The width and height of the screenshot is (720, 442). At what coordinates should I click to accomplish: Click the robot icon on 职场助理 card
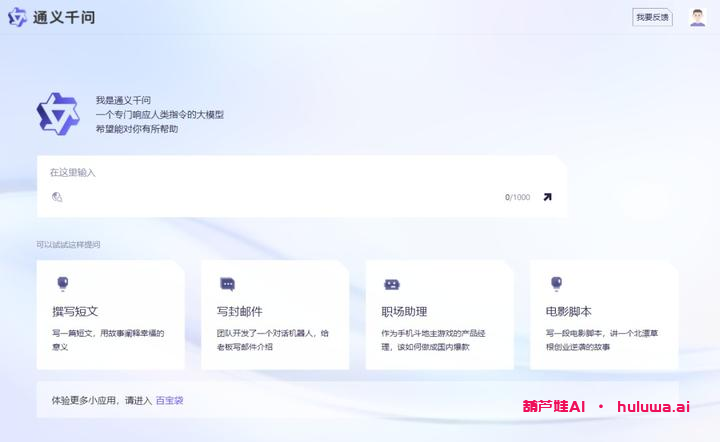(392, 284)
